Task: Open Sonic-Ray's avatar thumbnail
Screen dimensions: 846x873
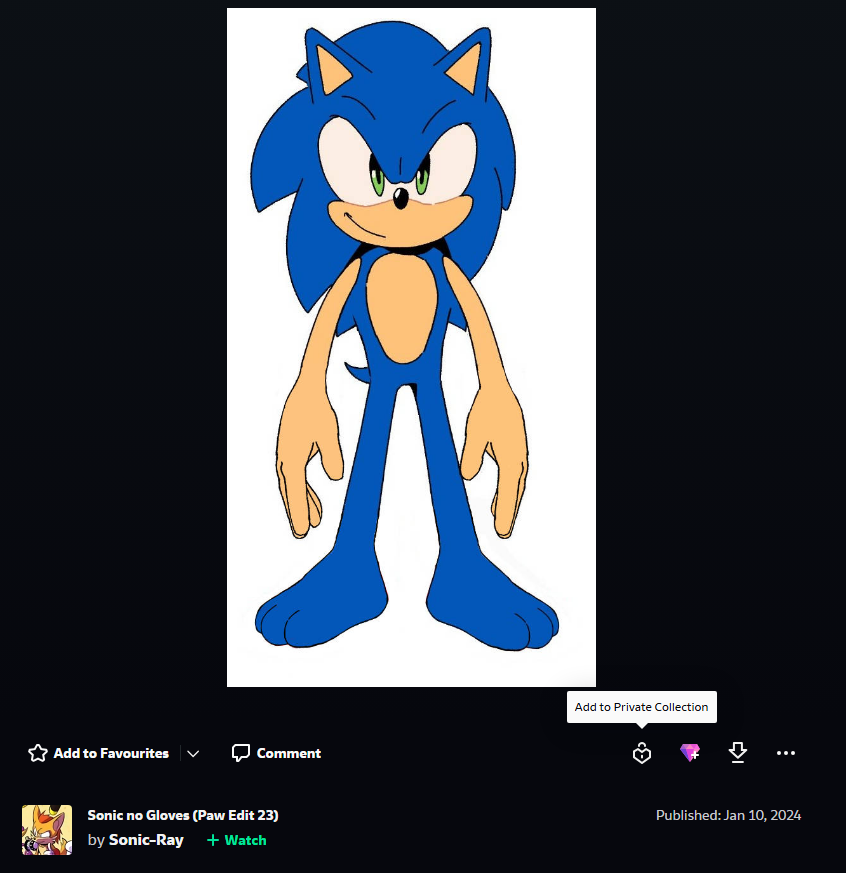Action: tap(47, 830)
